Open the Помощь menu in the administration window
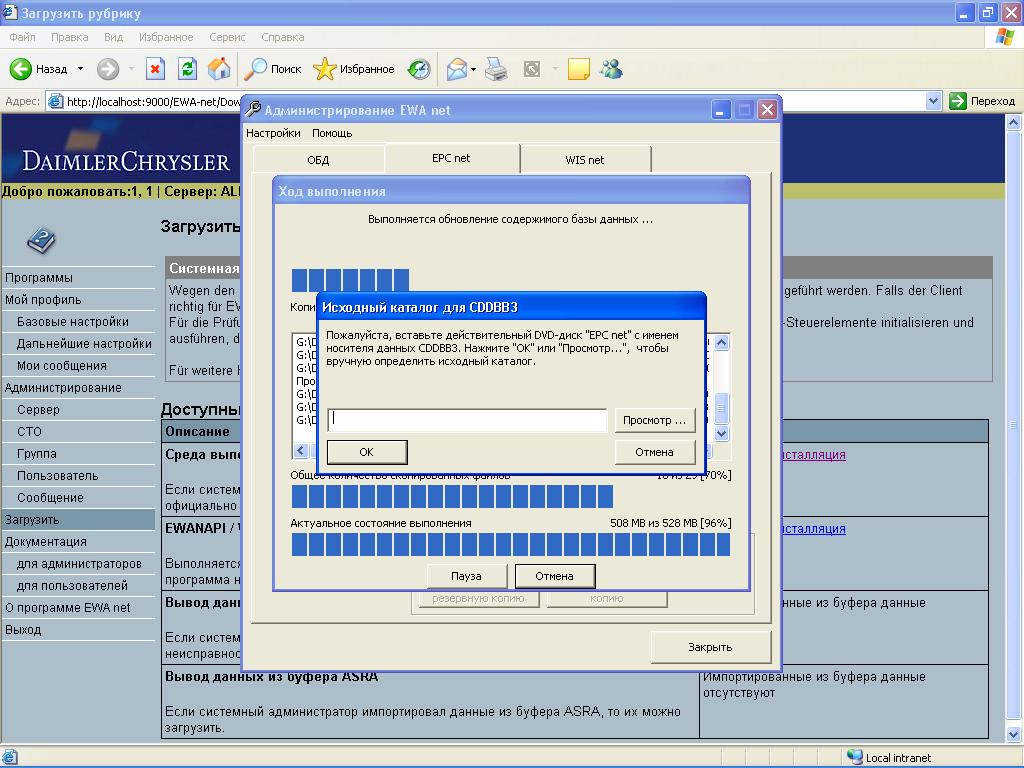The height and width of the screenshot is (768, 1024). pyautogui.click(x=332, y=133)
